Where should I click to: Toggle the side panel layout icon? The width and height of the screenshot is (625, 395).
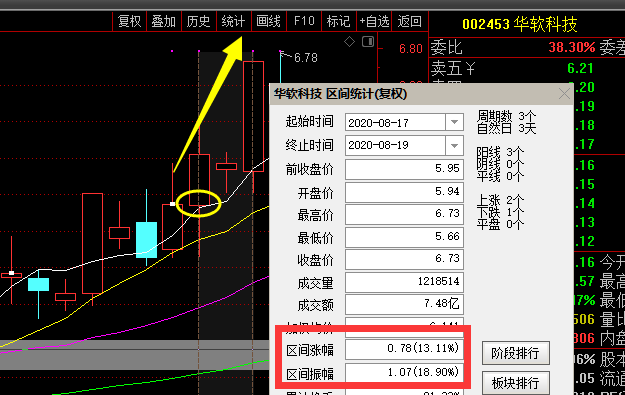(368, 41)
